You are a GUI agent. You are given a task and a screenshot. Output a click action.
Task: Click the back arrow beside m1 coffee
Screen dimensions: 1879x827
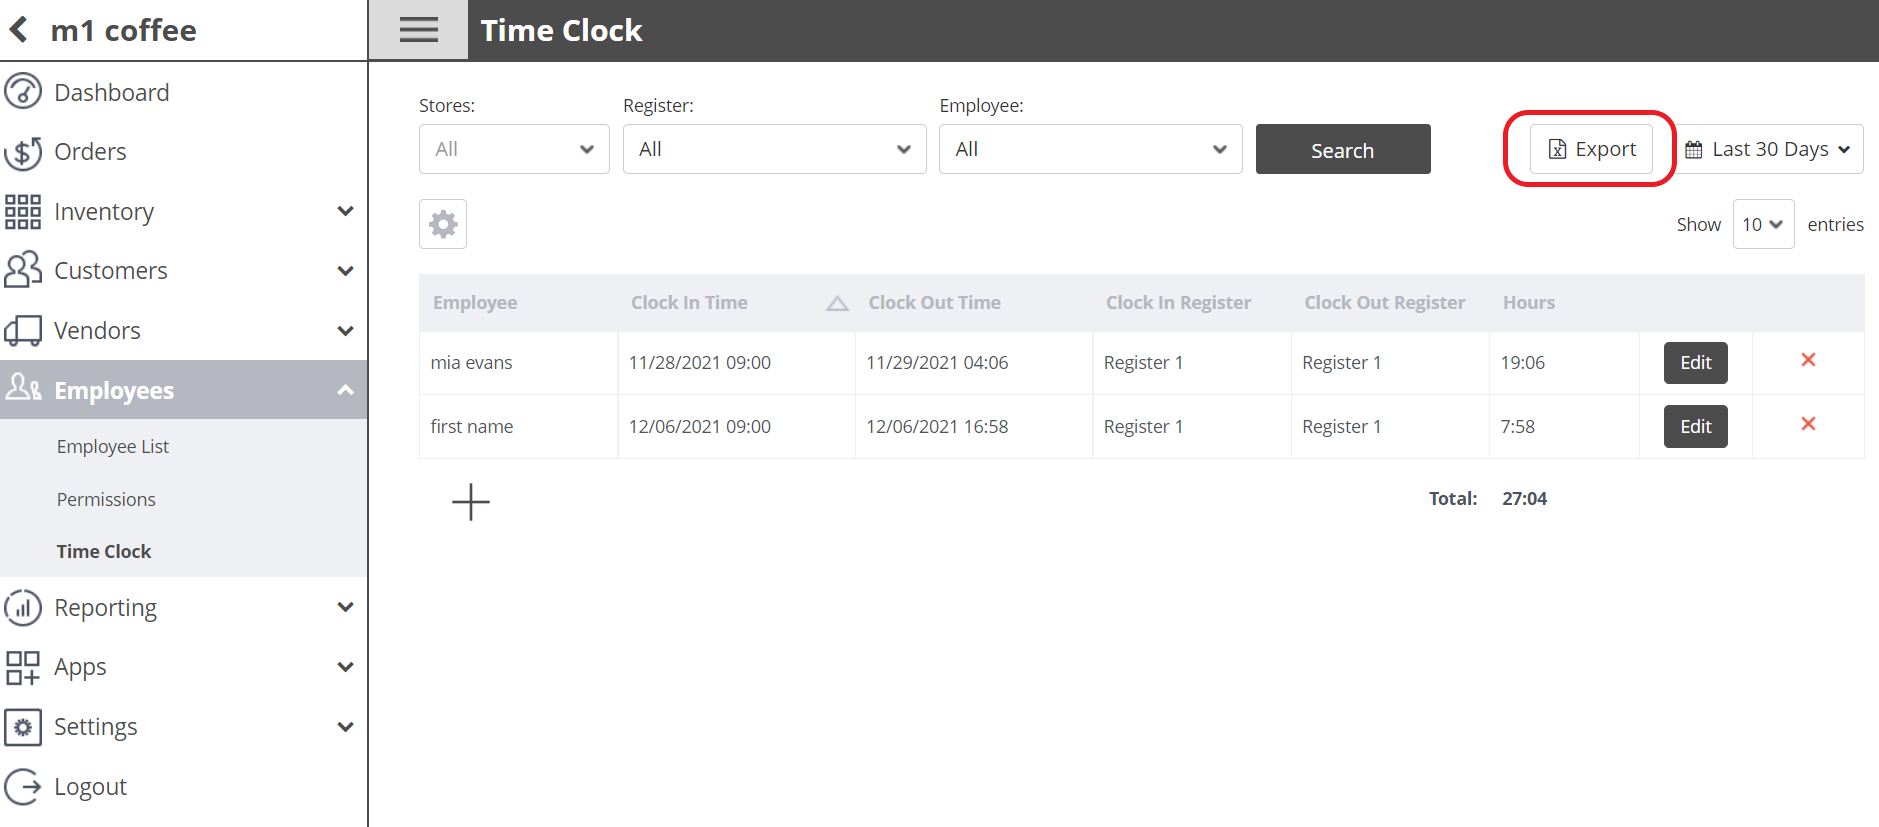[19, 30]
